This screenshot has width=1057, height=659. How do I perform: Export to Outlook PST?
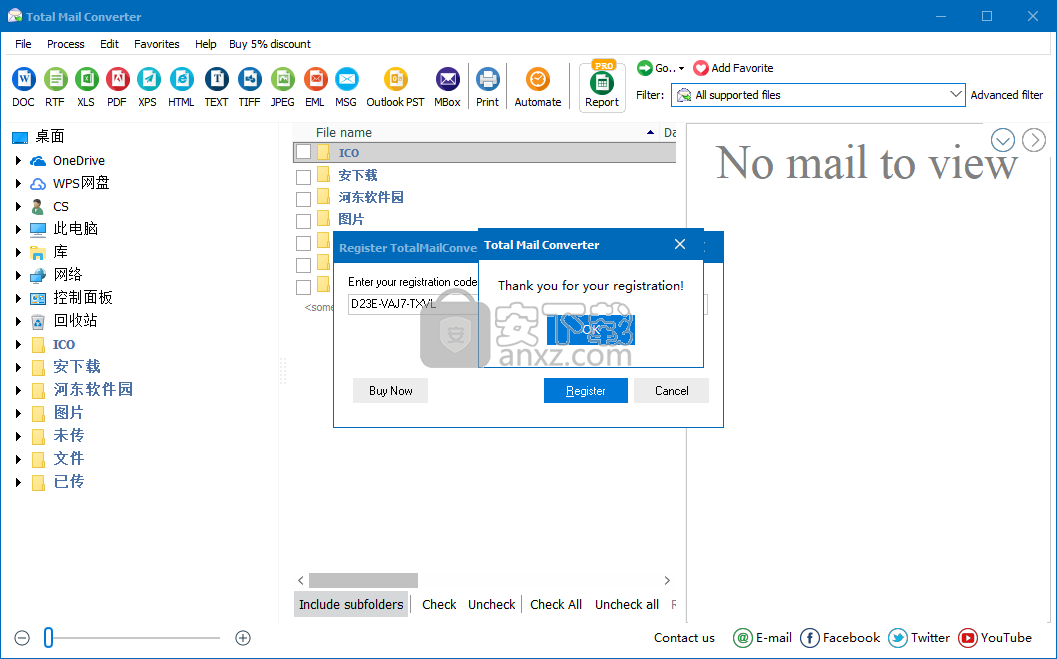tap(396, 80)
